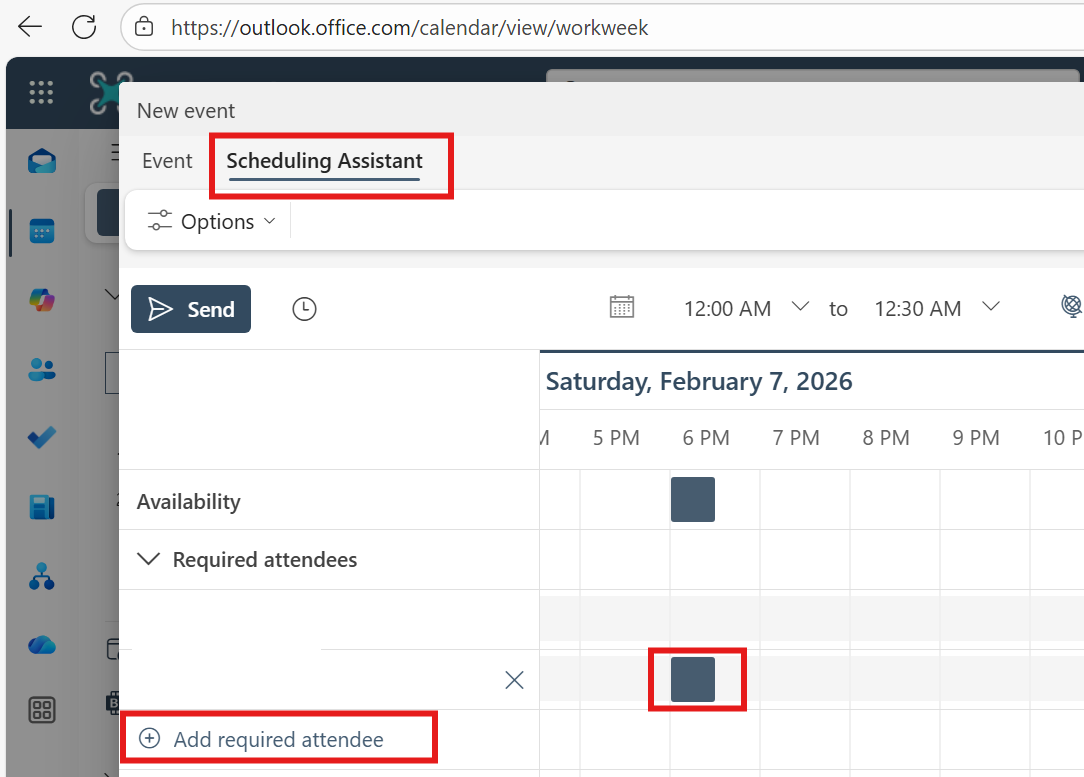Remove the attendee with the X
Image resolution: width=1084 pixels, height=777 pixels.
(x=514, y=680)
